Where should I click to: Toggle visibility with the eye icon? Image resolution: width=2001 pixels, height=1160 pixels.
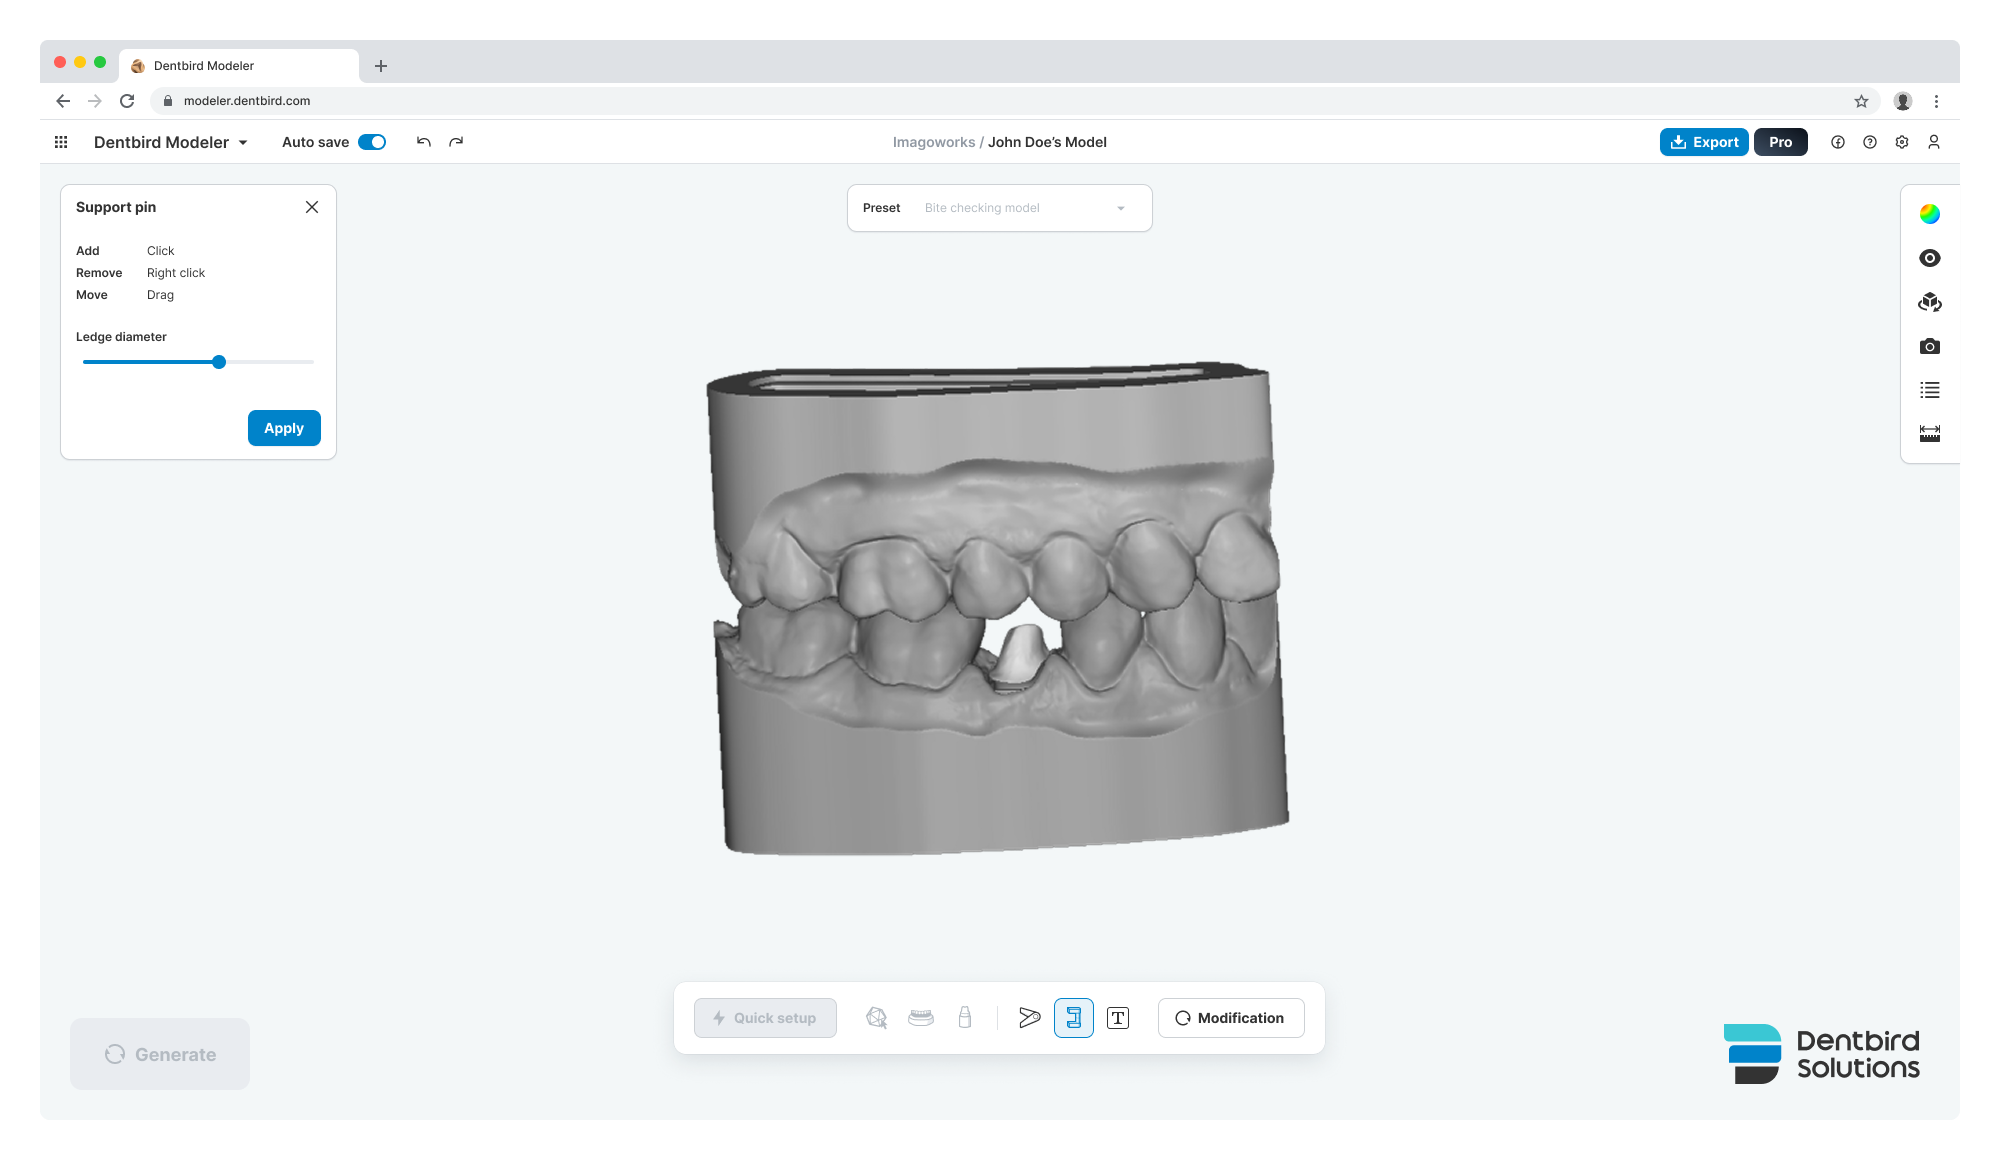[1929, 258]
